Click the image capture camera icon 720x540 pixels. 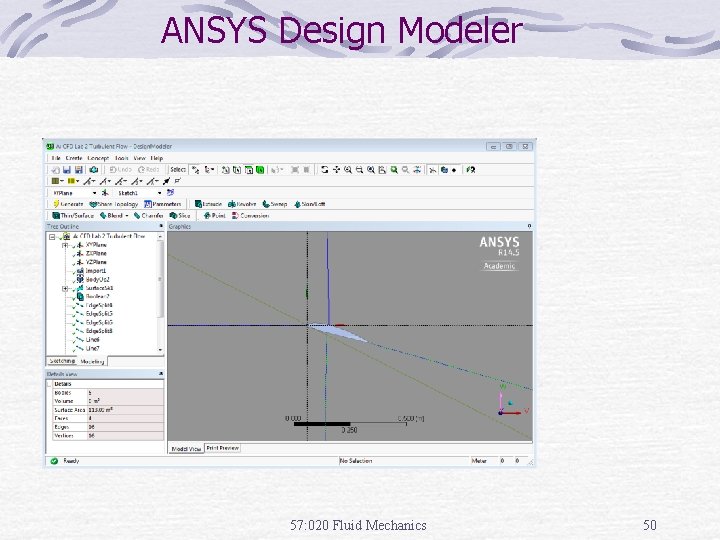(x=94, y=170)
